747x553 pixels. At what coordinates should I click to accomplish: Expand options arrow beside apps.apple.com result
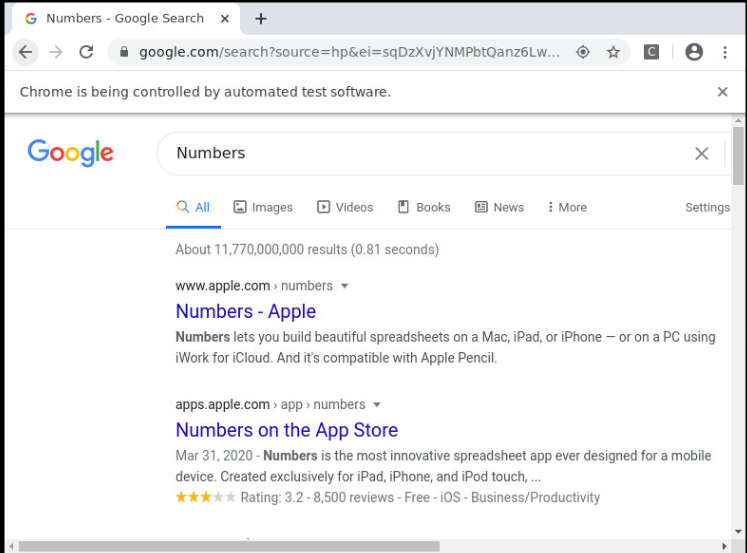(377, 405)
